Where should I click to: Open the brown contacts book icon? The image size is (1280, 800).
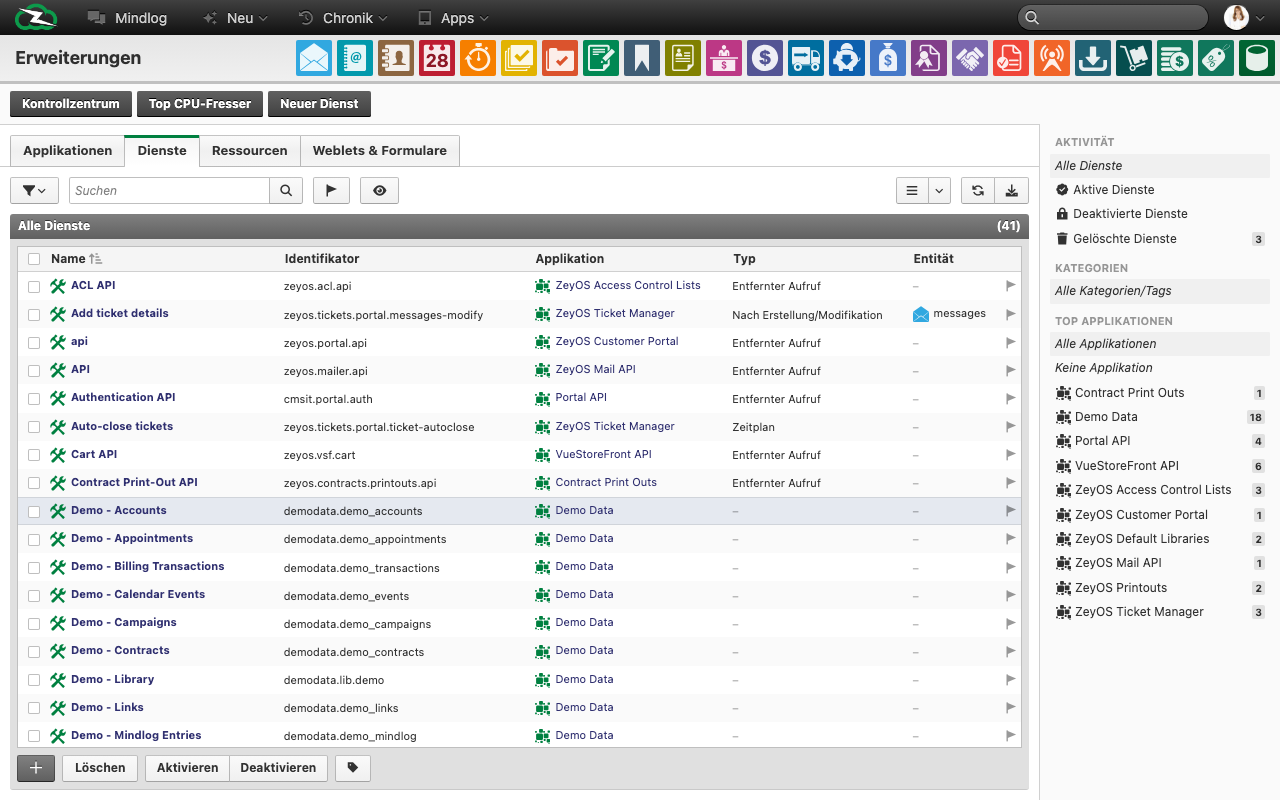point(396,58)
